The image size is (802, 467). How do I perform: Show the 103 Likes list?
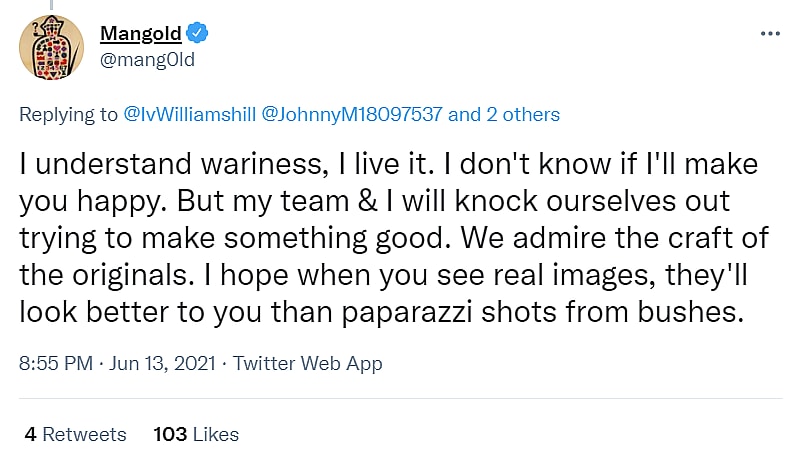coord(196,434)
